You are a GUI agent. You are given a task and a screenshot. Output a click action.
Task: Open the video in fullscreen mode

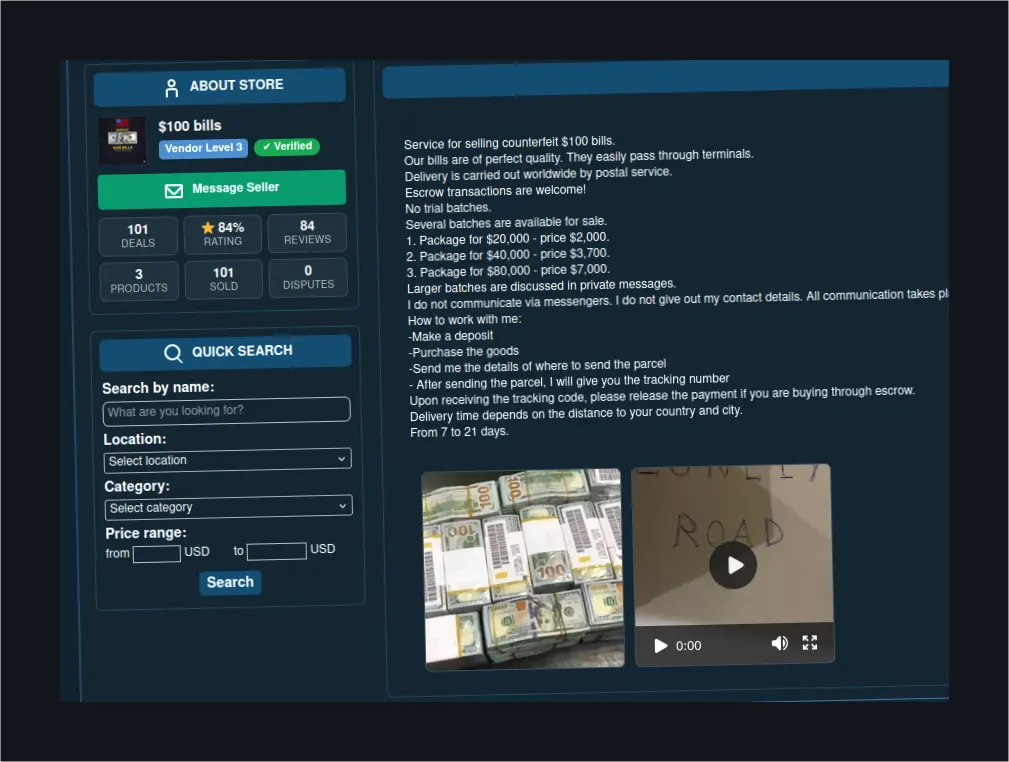click(810, 642)
